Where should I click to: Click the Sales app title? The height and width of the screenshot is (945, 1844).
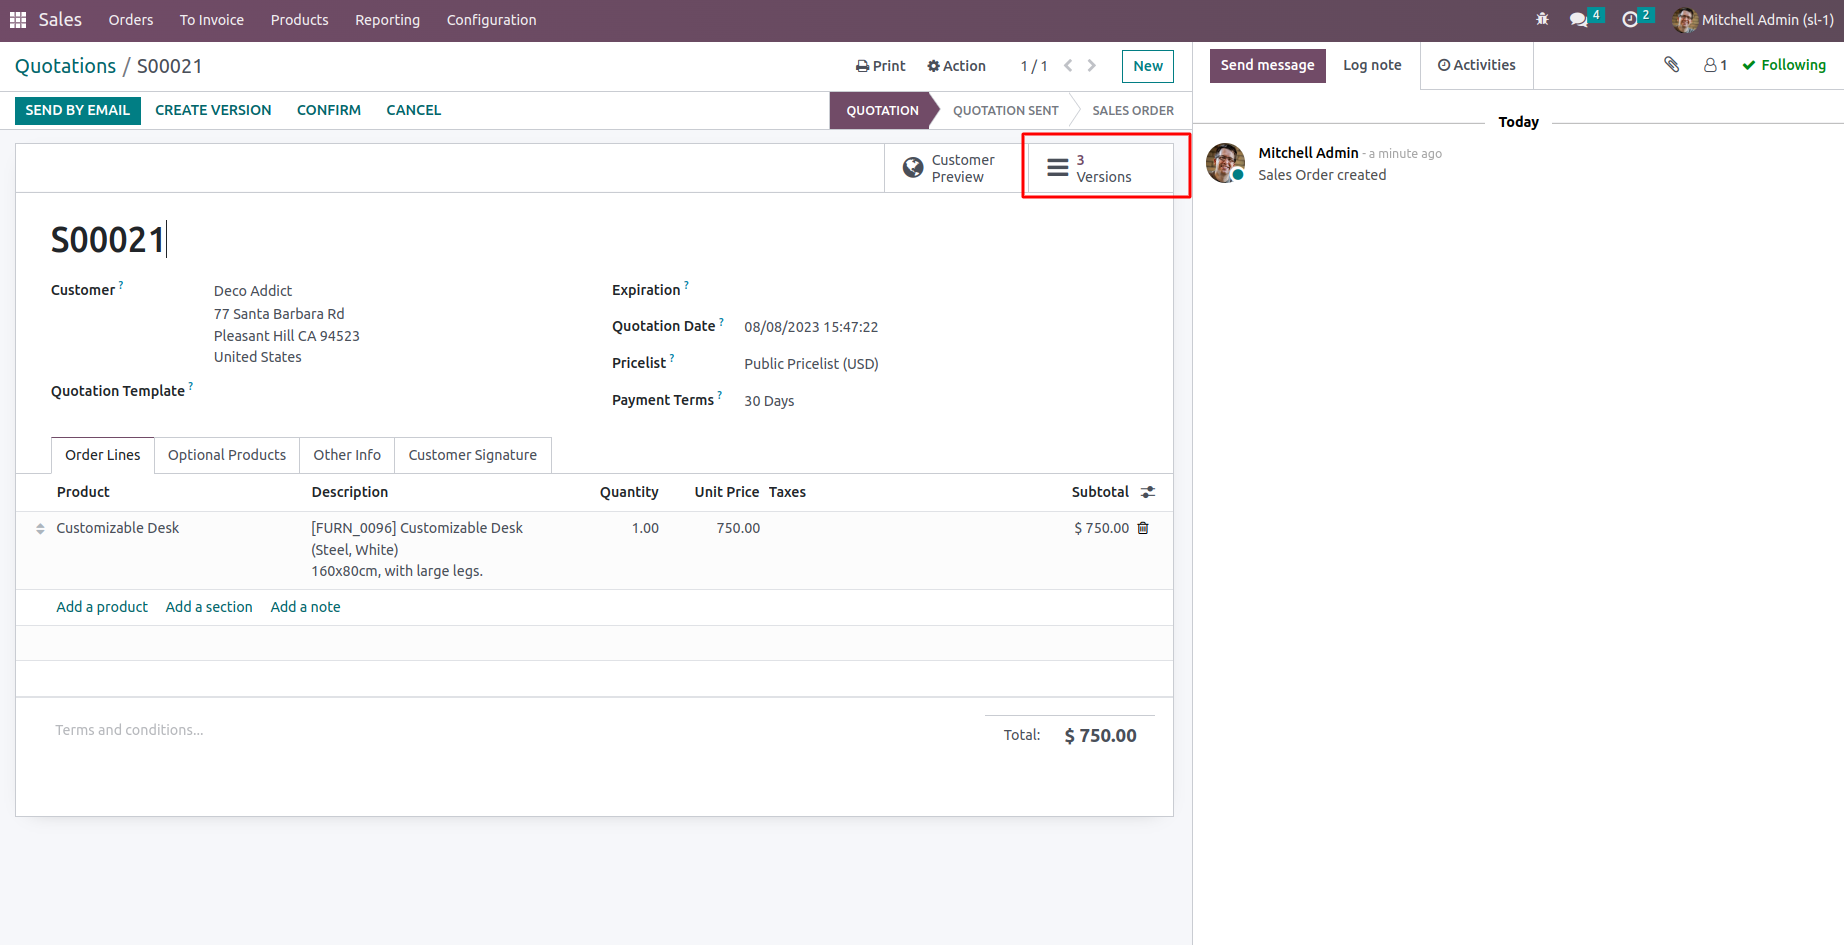click(60, 20)
